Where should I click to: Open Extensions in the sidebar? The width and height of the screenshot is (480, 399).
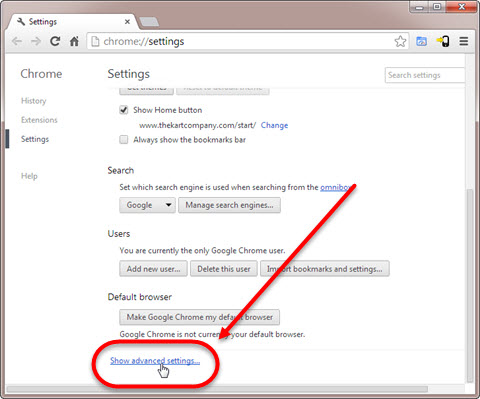(39, 120)
